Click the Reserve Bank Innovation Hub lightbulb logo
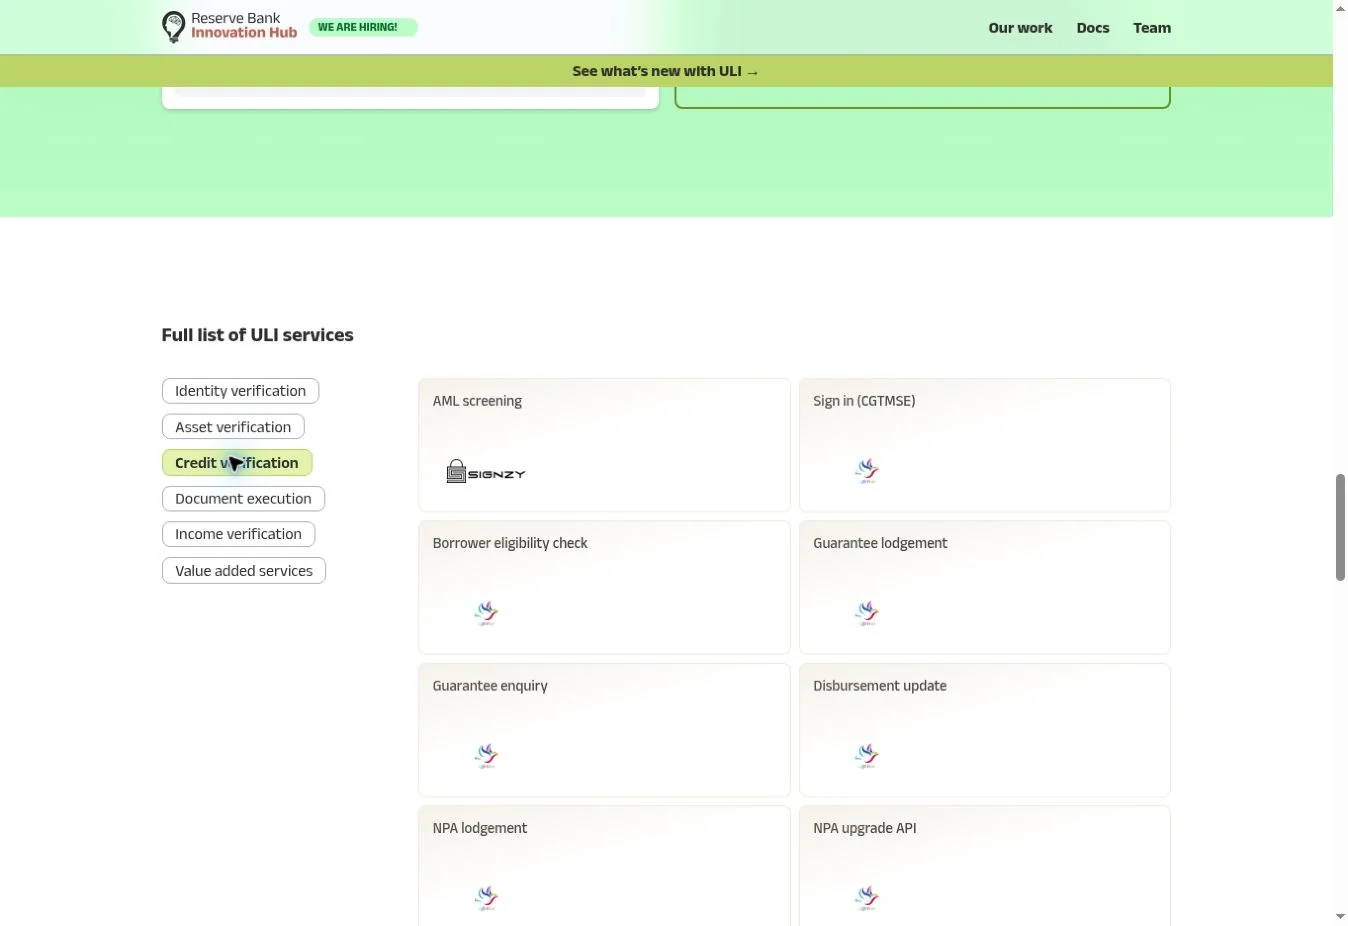The width and height of the screenshot is (1348, 926). (174, 27)
